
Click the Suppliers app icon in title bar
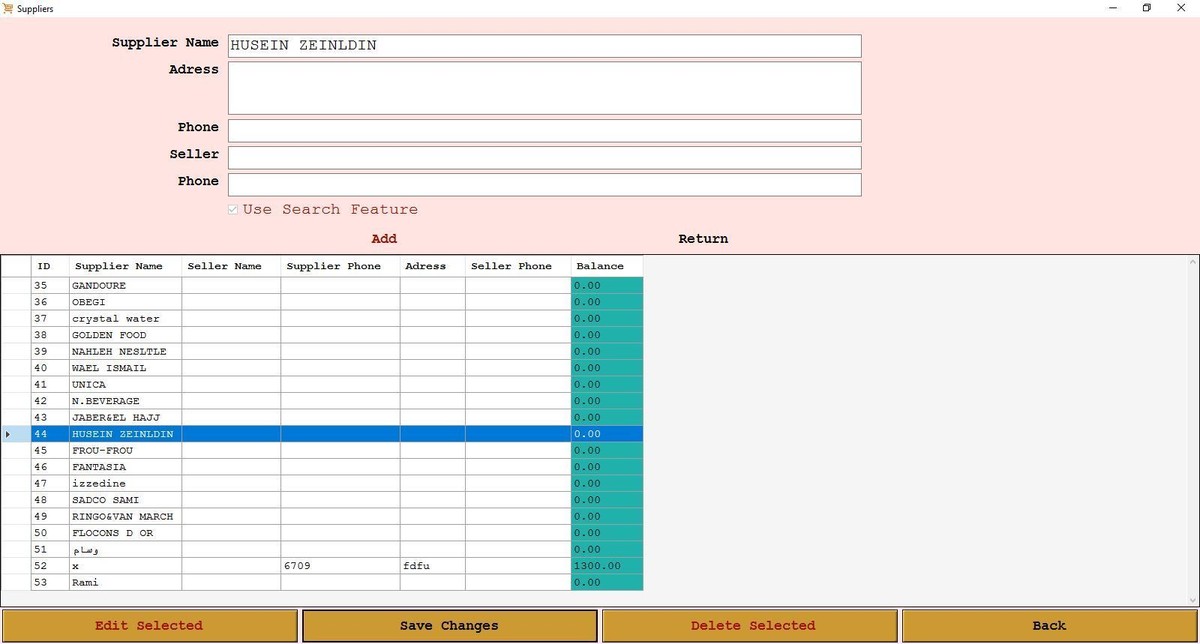tap(9, 8)
